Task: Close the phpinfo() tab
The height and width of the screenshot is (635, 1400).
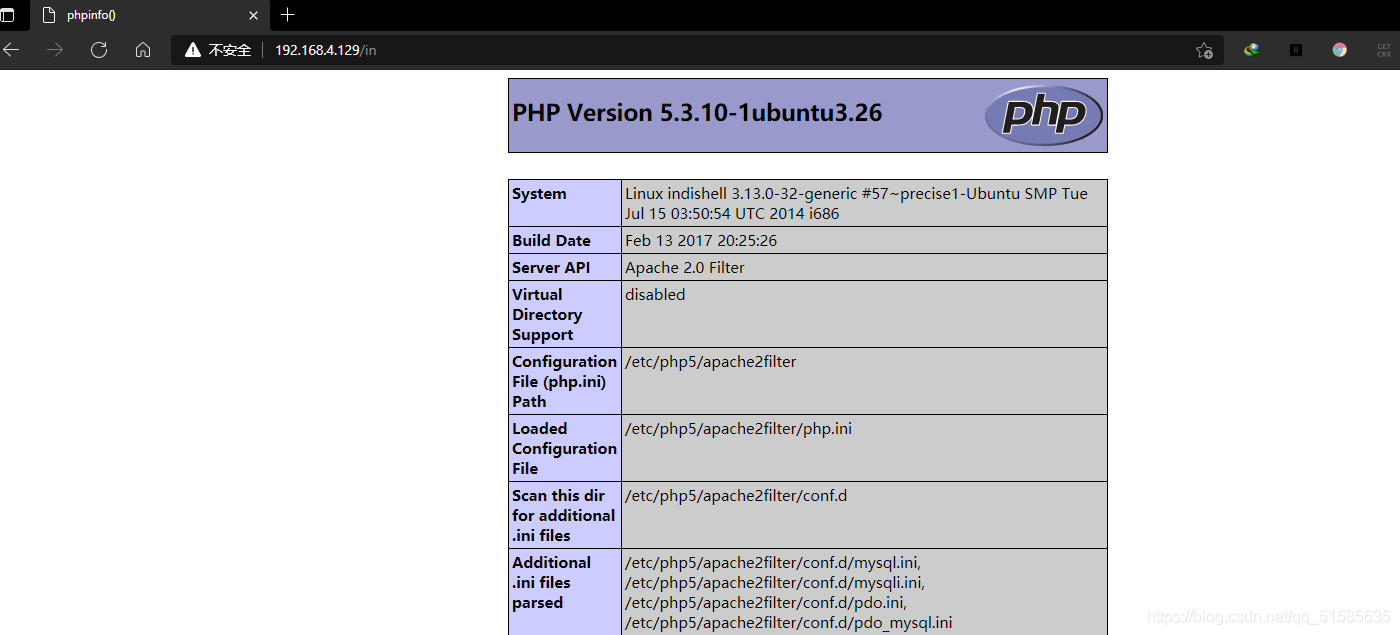Action: (253, 15)
